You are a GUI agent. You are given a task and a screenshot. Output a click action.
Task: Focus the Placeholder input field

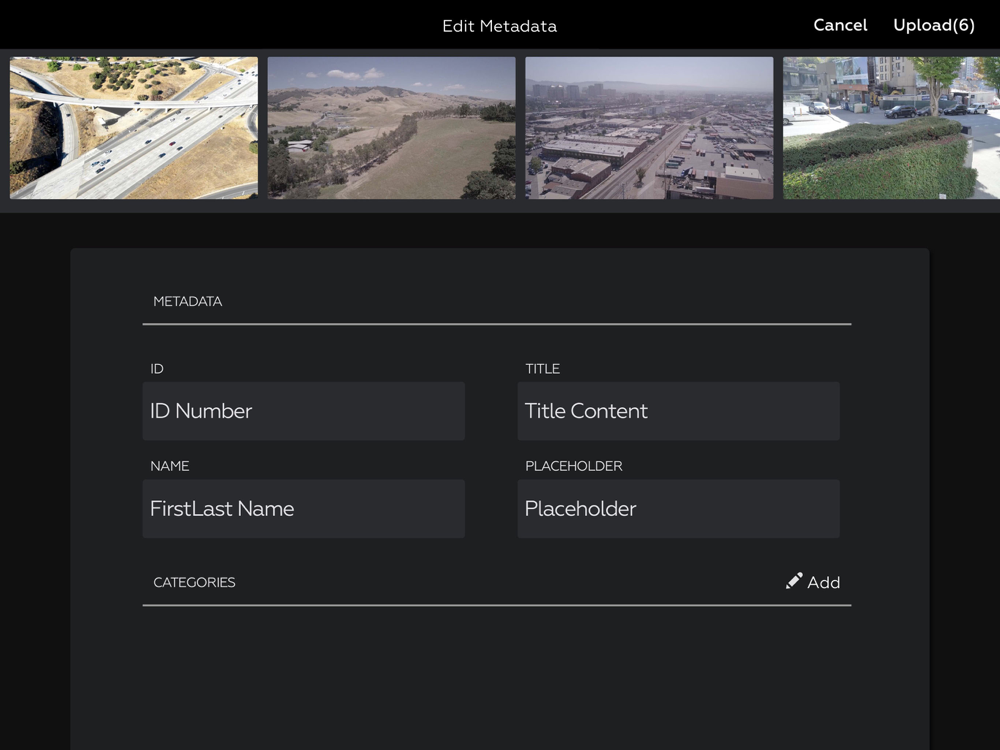tap(679, 509)
